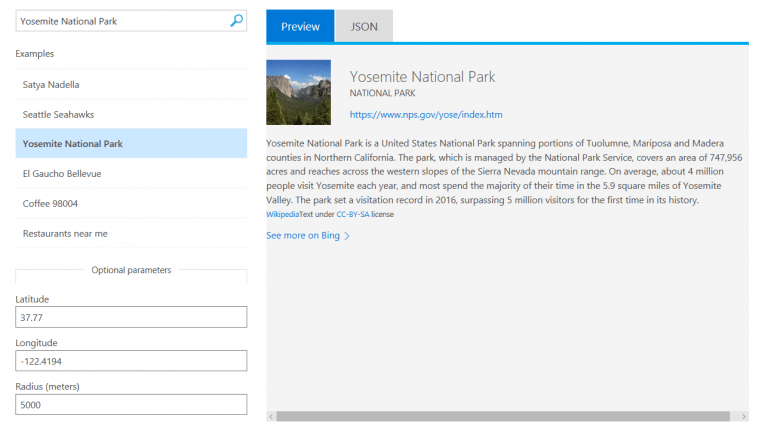768x428 pixels.
Task: Select the Coffee 98004 example
Action: (50, 203)
